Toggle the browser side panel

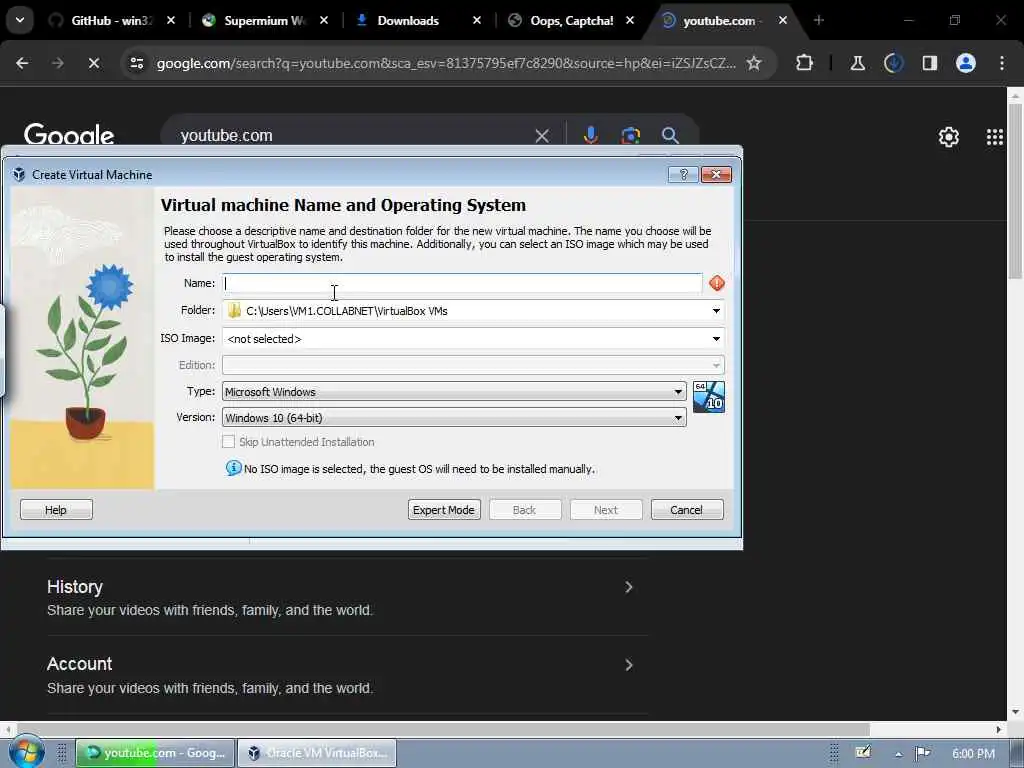click(x=929, y=63)
